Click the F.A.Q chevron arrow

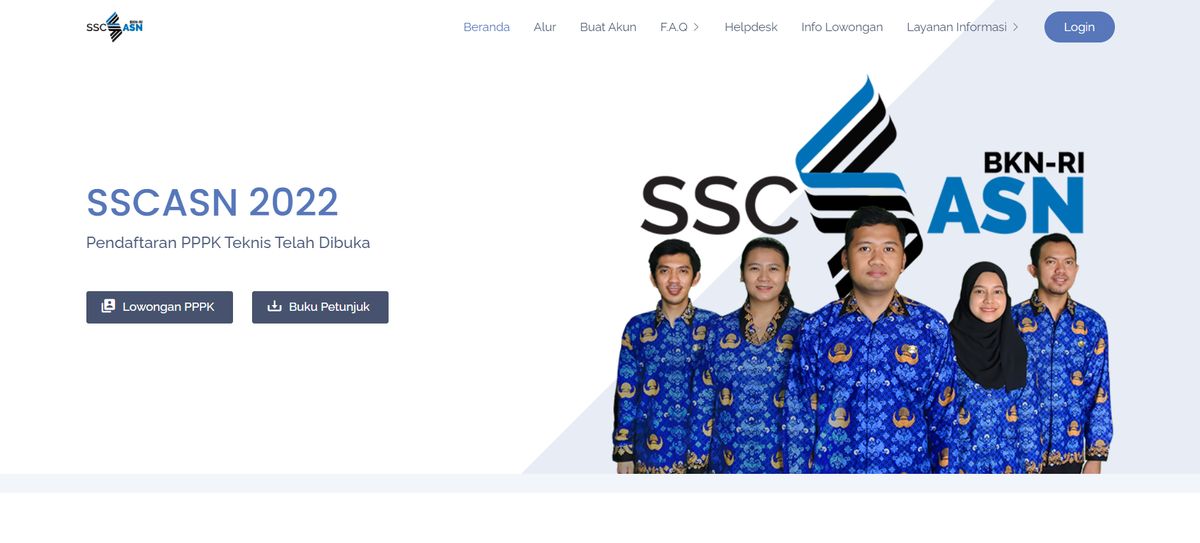coord(696,27)
